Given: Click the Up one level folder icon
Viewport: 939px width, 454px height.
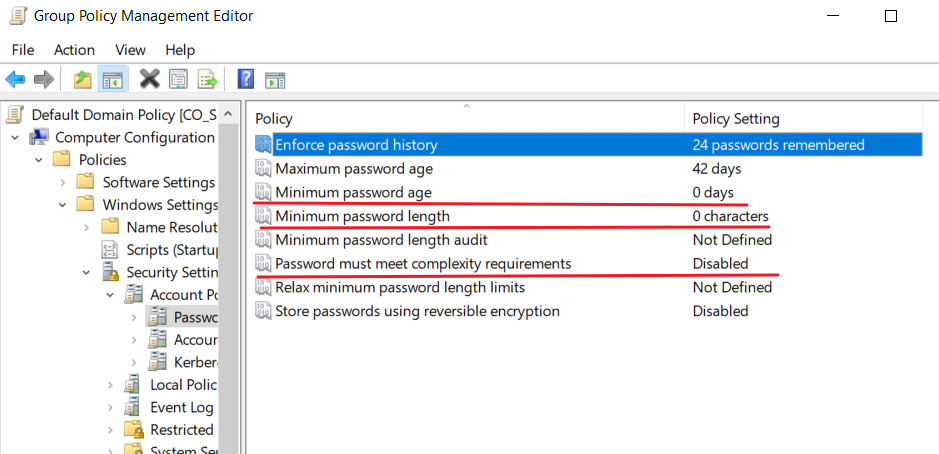Looking at the screenshot, I should click(83, 79).
